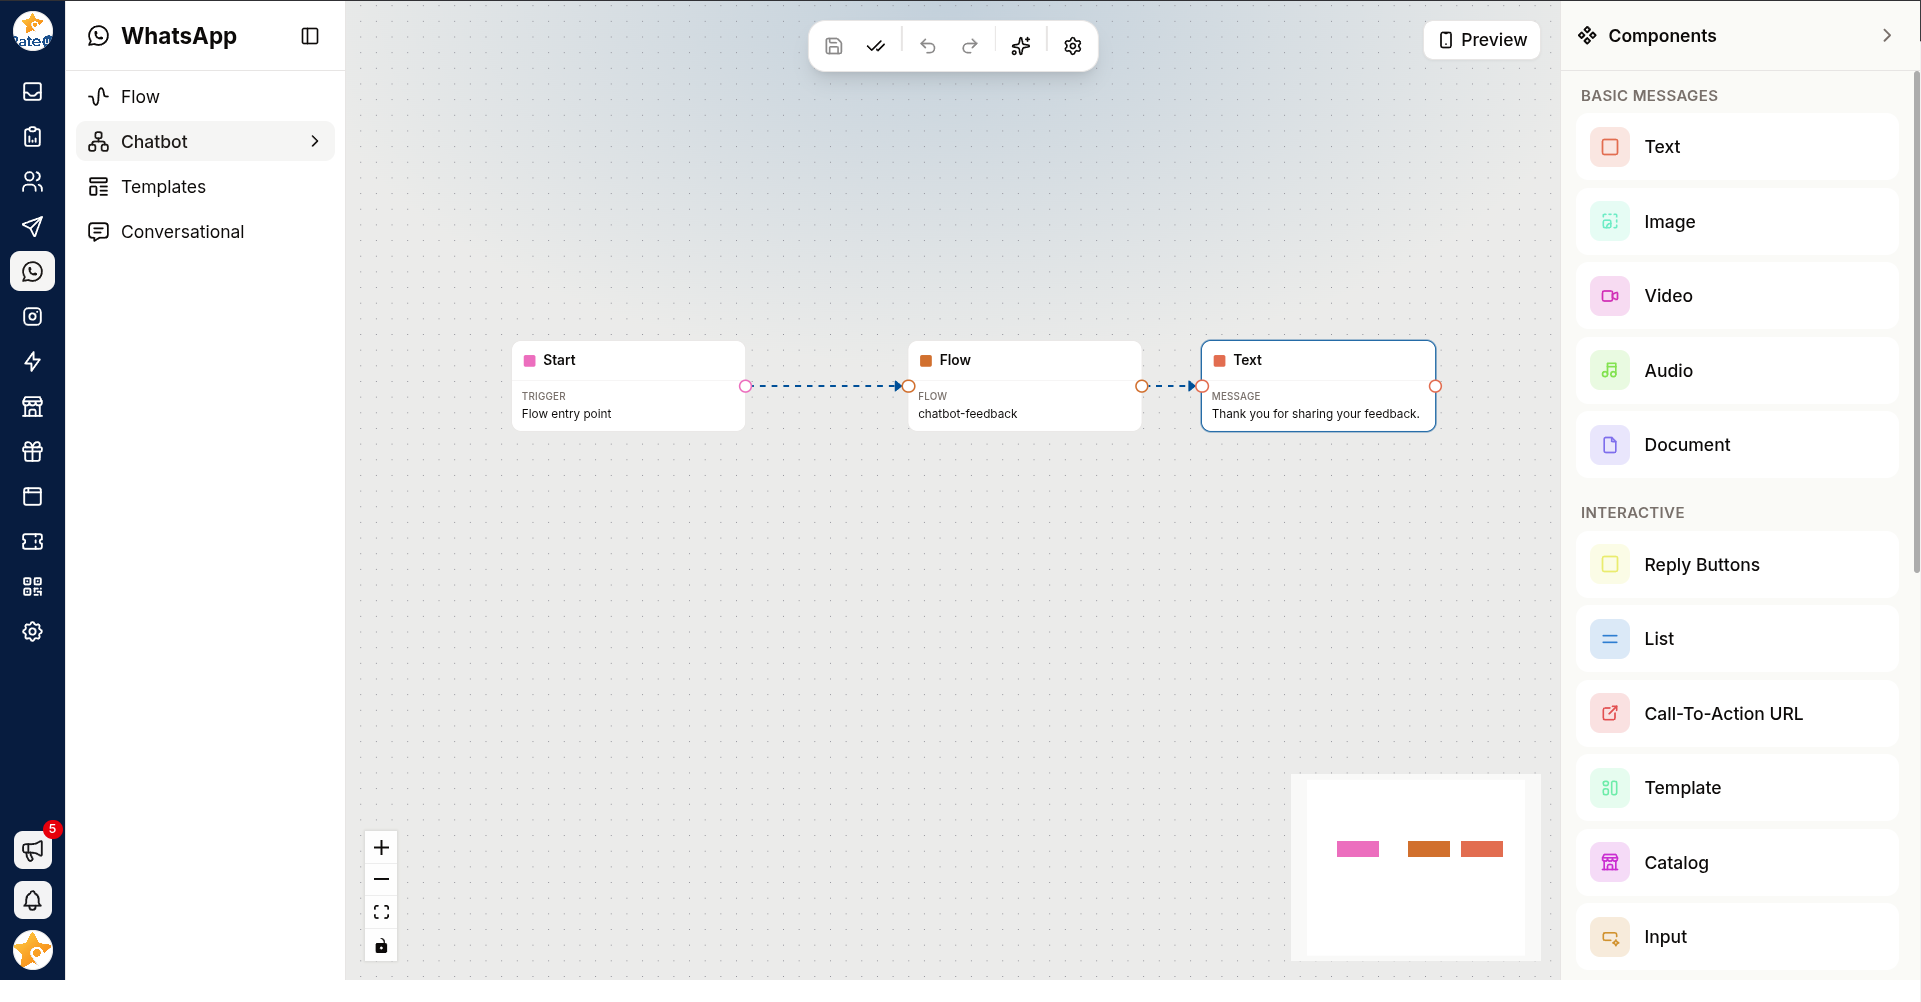The height and width of the screenshot is (1002, 1921).
Task: Toggle the canvas lock icon
Action: (x=381, y=946)
